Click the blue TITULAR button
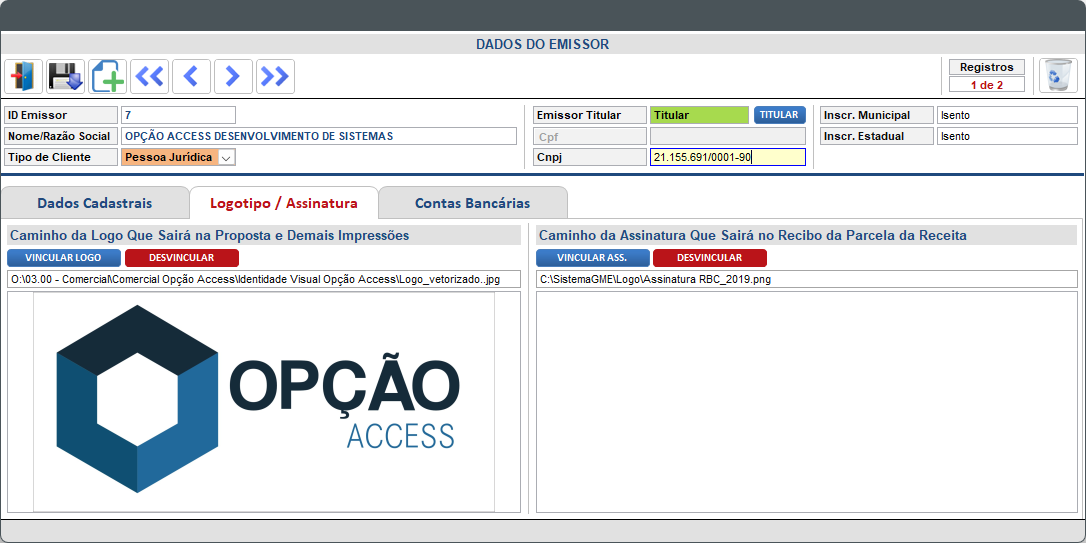 [x=780, y=115]
